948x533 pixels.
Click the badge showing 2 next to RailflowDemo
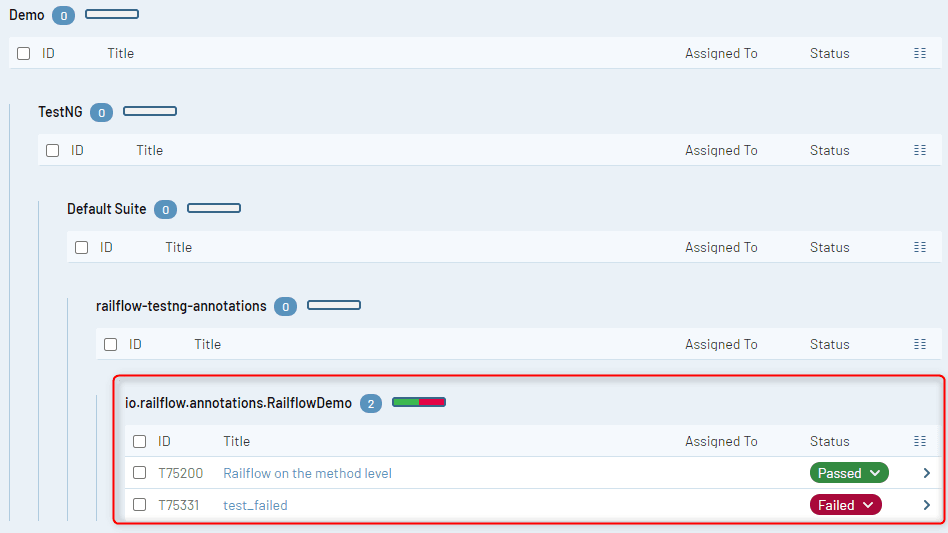tap(371, 404)
